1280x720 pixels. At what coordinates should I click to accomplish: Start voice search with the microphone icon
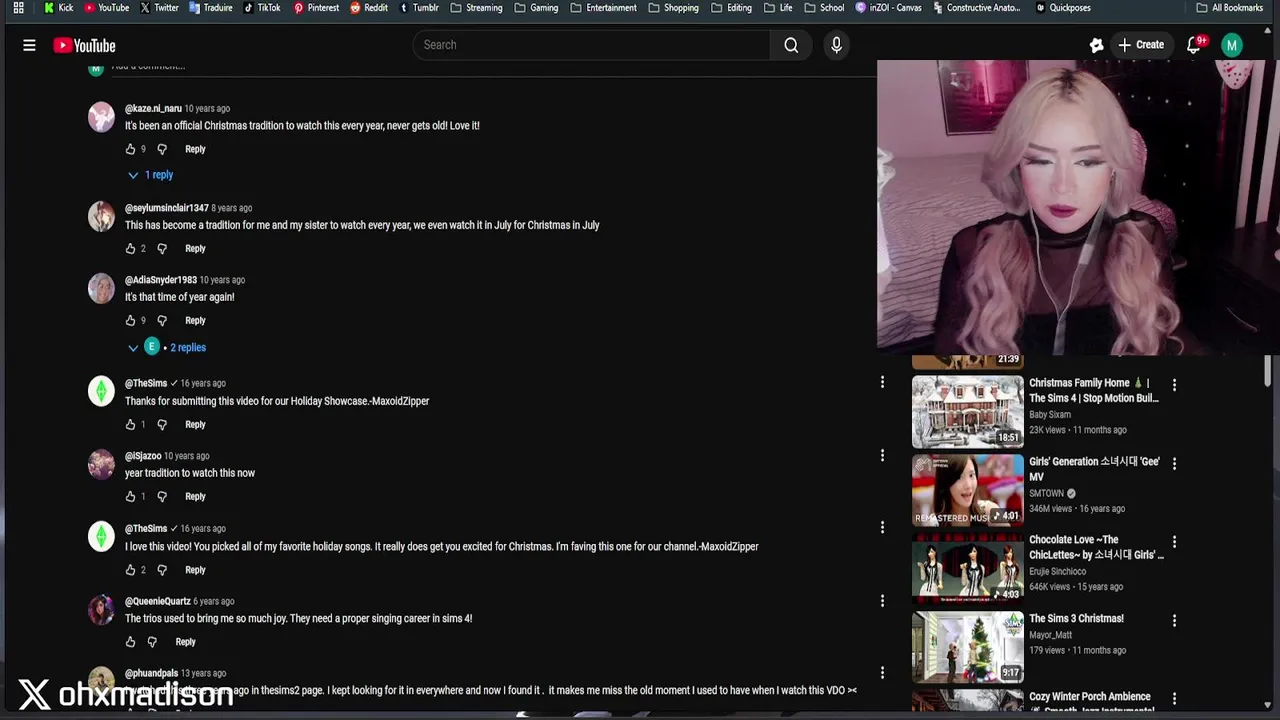pyautogui.click(x=837, y=45)
